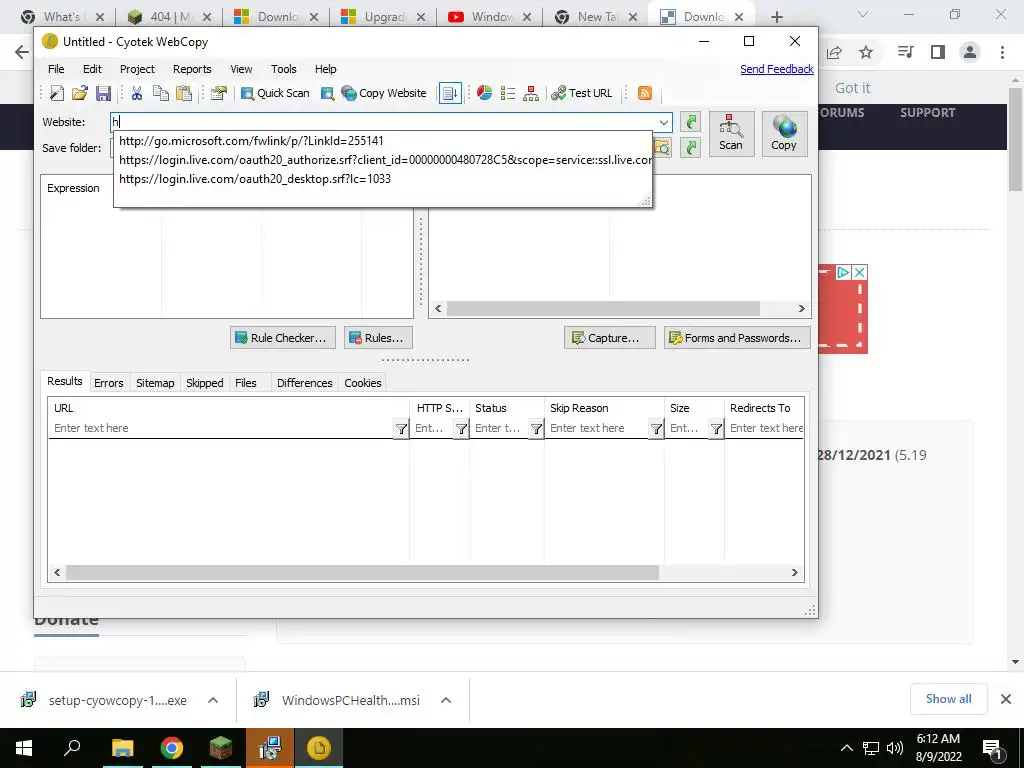Click the URL filter text field
This screenshot has width=1024, height=768.
pos(222,428)
